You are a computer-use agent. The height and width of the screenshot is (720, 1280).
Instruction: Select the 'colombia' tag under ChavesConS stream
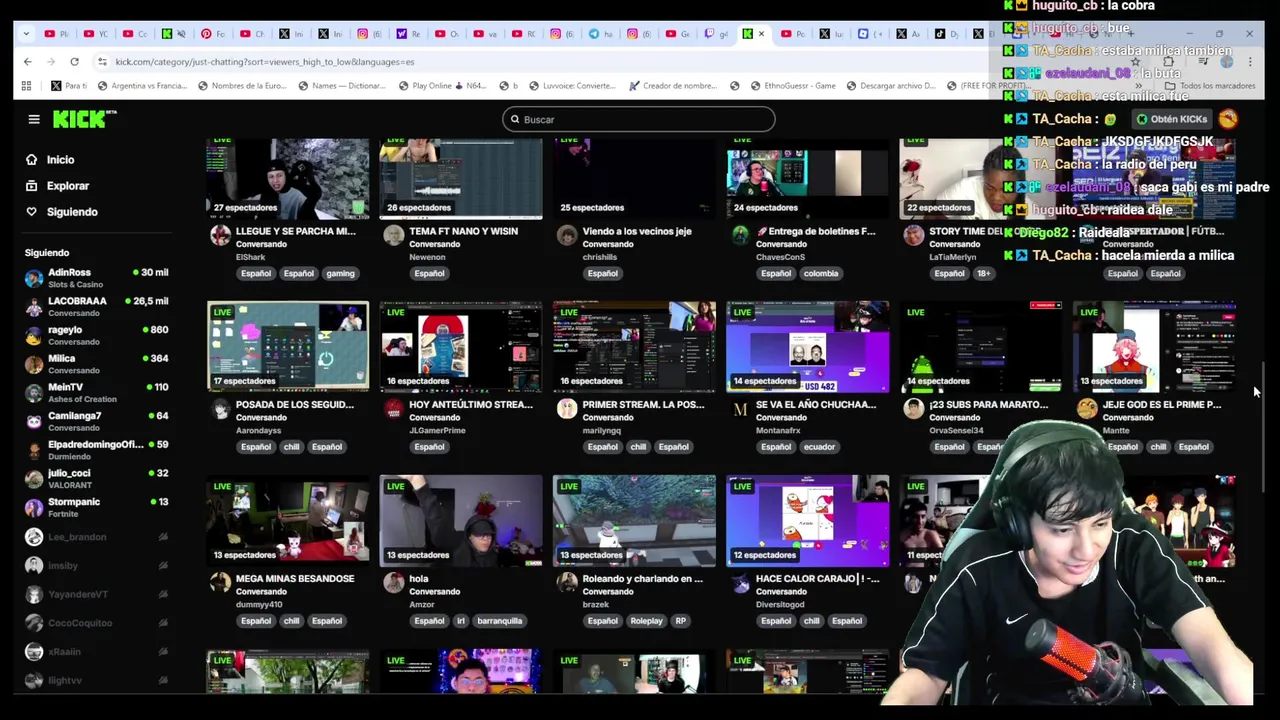[821, 273]
